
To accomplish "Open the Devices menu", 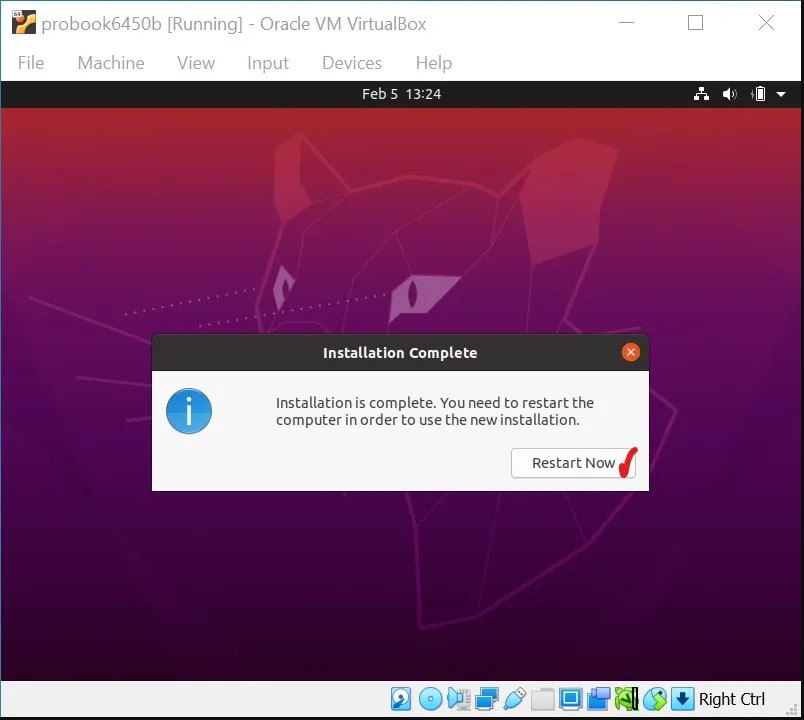I will tap(351, 62).
